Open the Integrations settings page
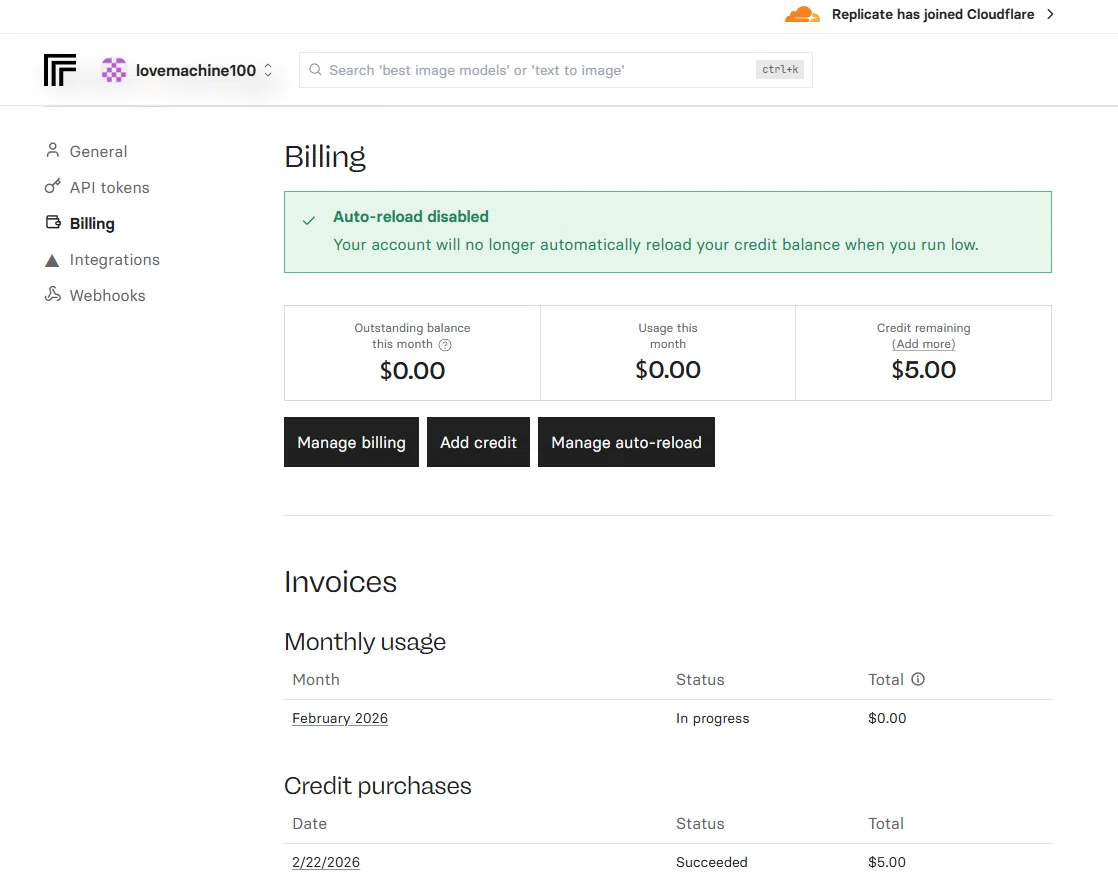This screenshot has width=1118, height=895. (x=115, y=260)
